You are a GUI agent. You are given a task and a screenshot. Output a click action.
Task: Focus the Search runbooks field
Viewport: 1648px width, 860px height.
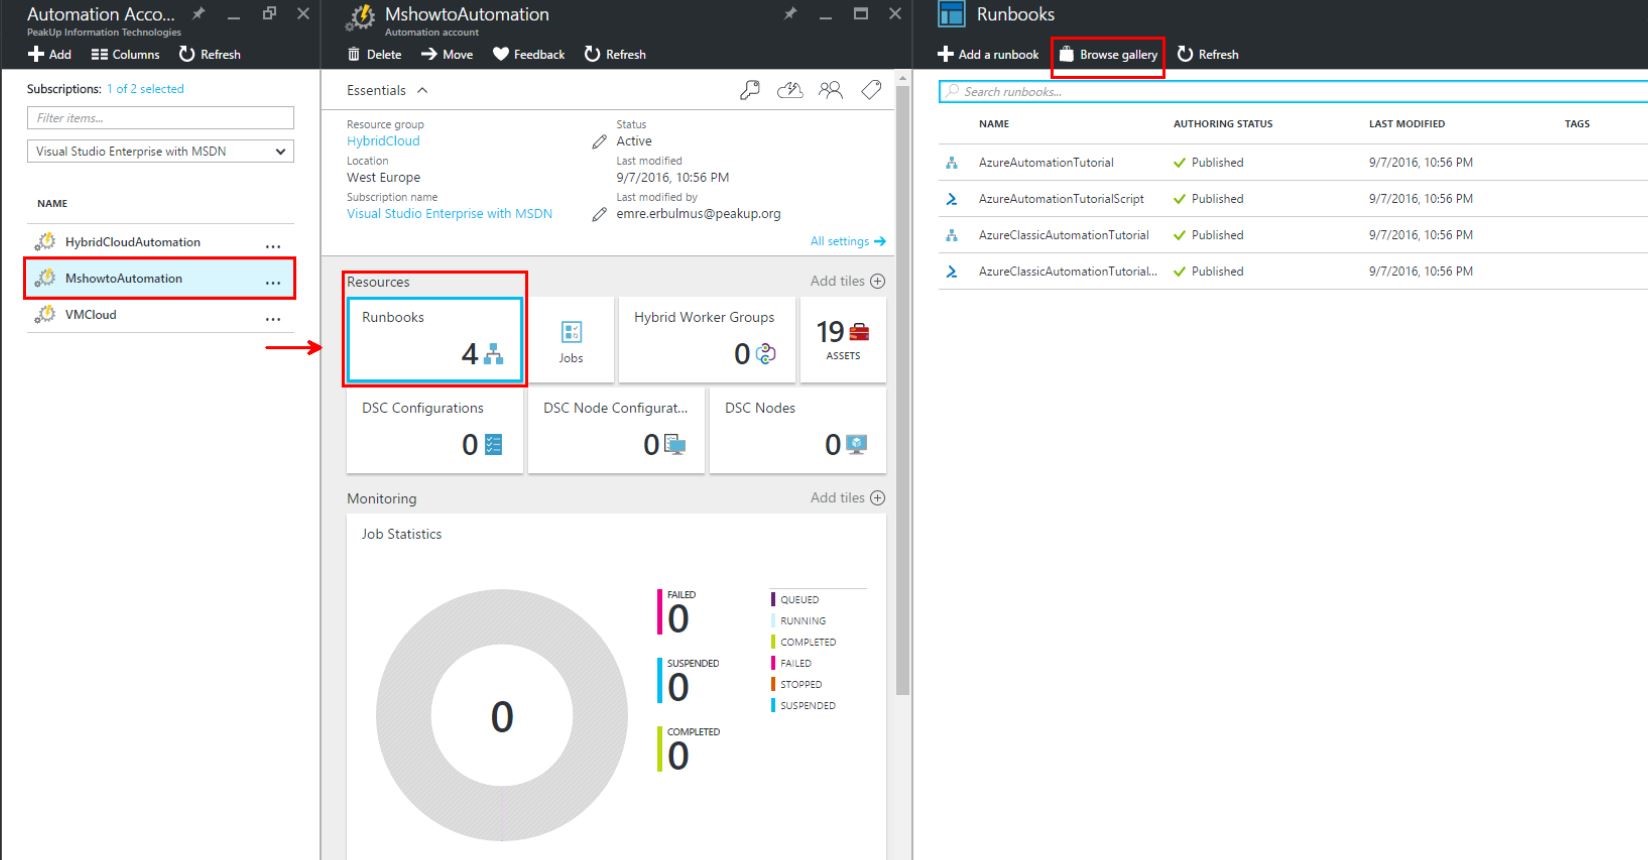(1293, 91)
